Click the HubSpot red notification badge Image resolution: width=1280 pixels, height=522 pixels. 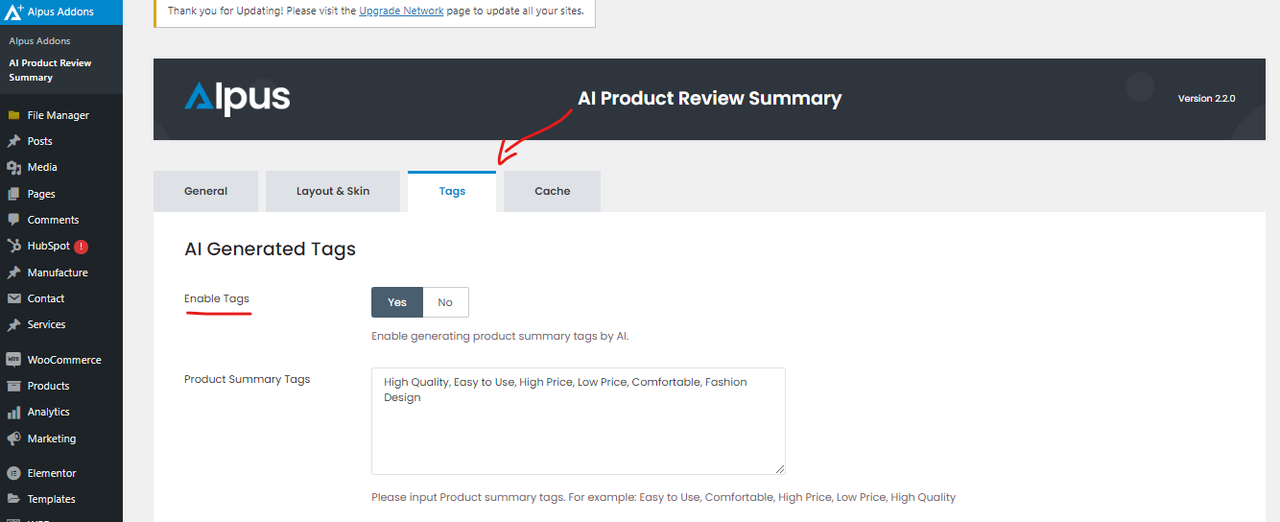click(x=81, y=246)
